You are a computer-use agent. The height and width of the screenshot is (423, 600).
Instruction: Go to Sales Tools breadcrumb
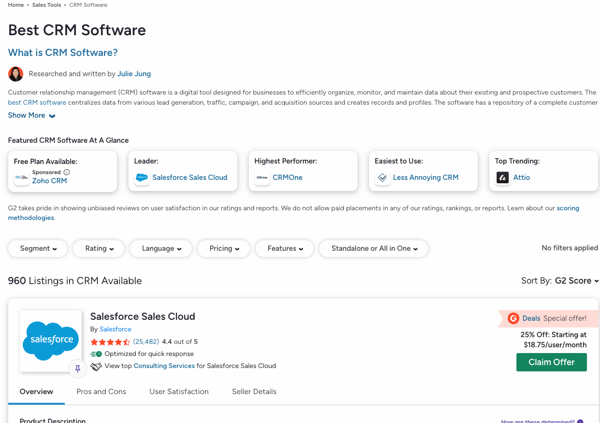[x=46, y=5]
